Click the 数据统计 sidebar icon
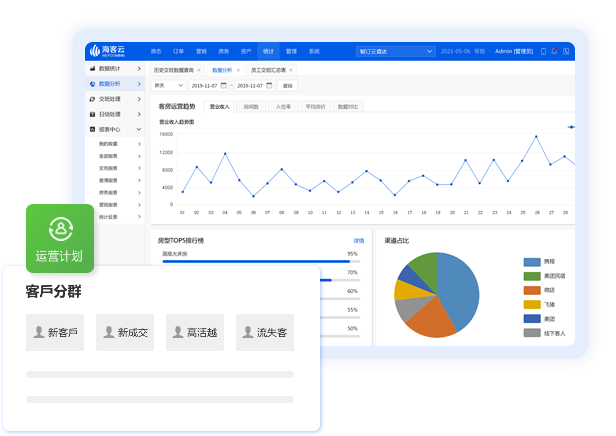The width and height of the screenshot is (616, 436). tap(93, 70)
